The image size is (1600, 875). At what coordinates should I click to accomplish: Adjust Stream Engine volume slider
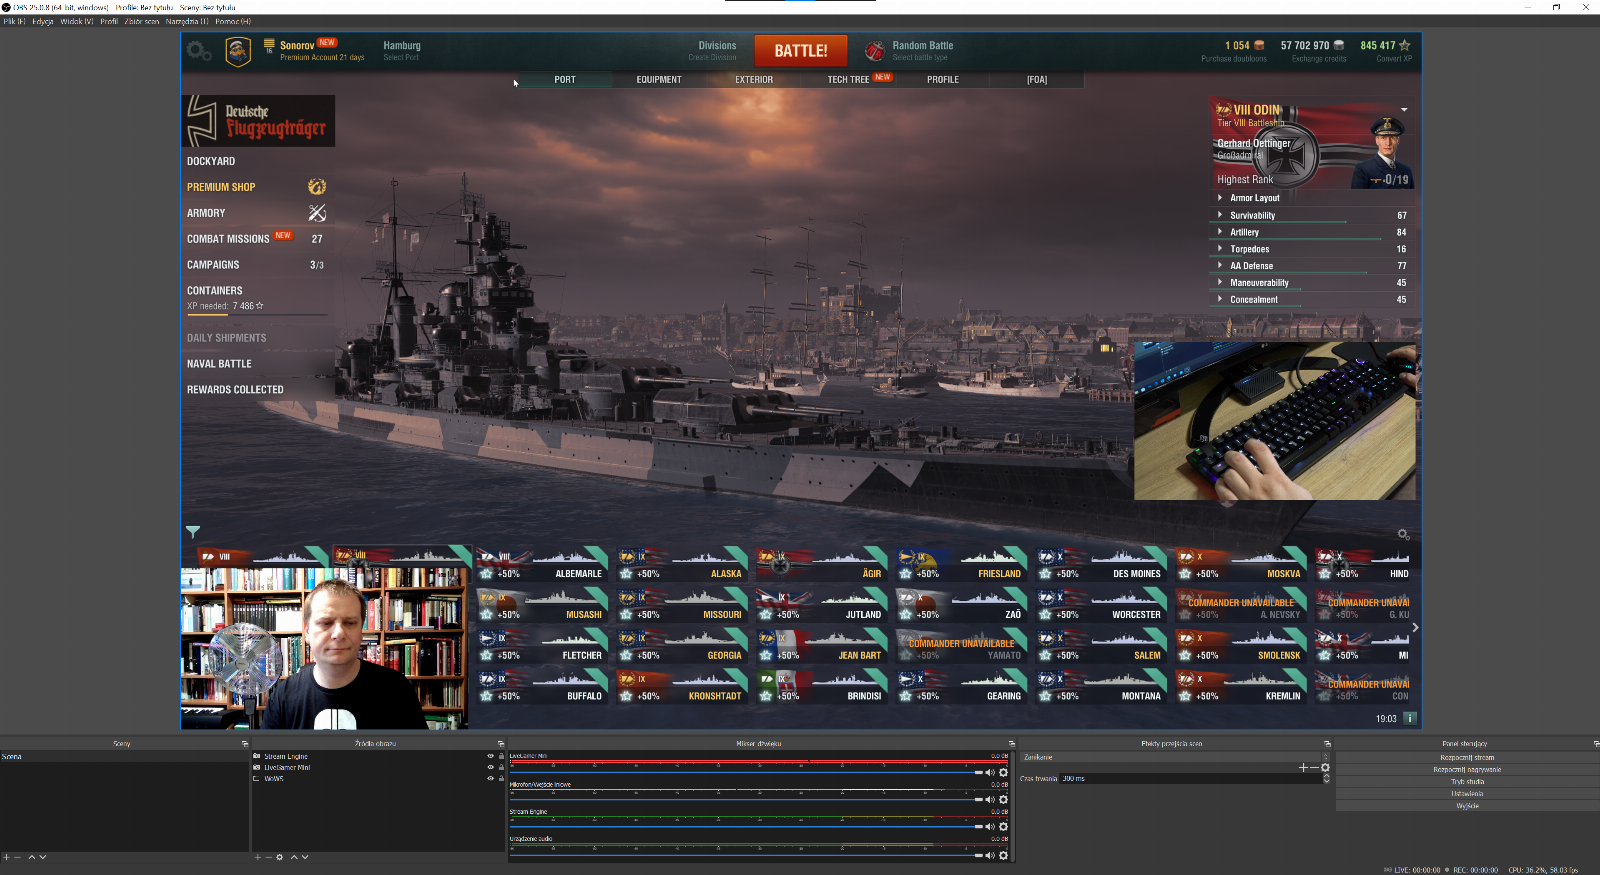coord(746,826)
